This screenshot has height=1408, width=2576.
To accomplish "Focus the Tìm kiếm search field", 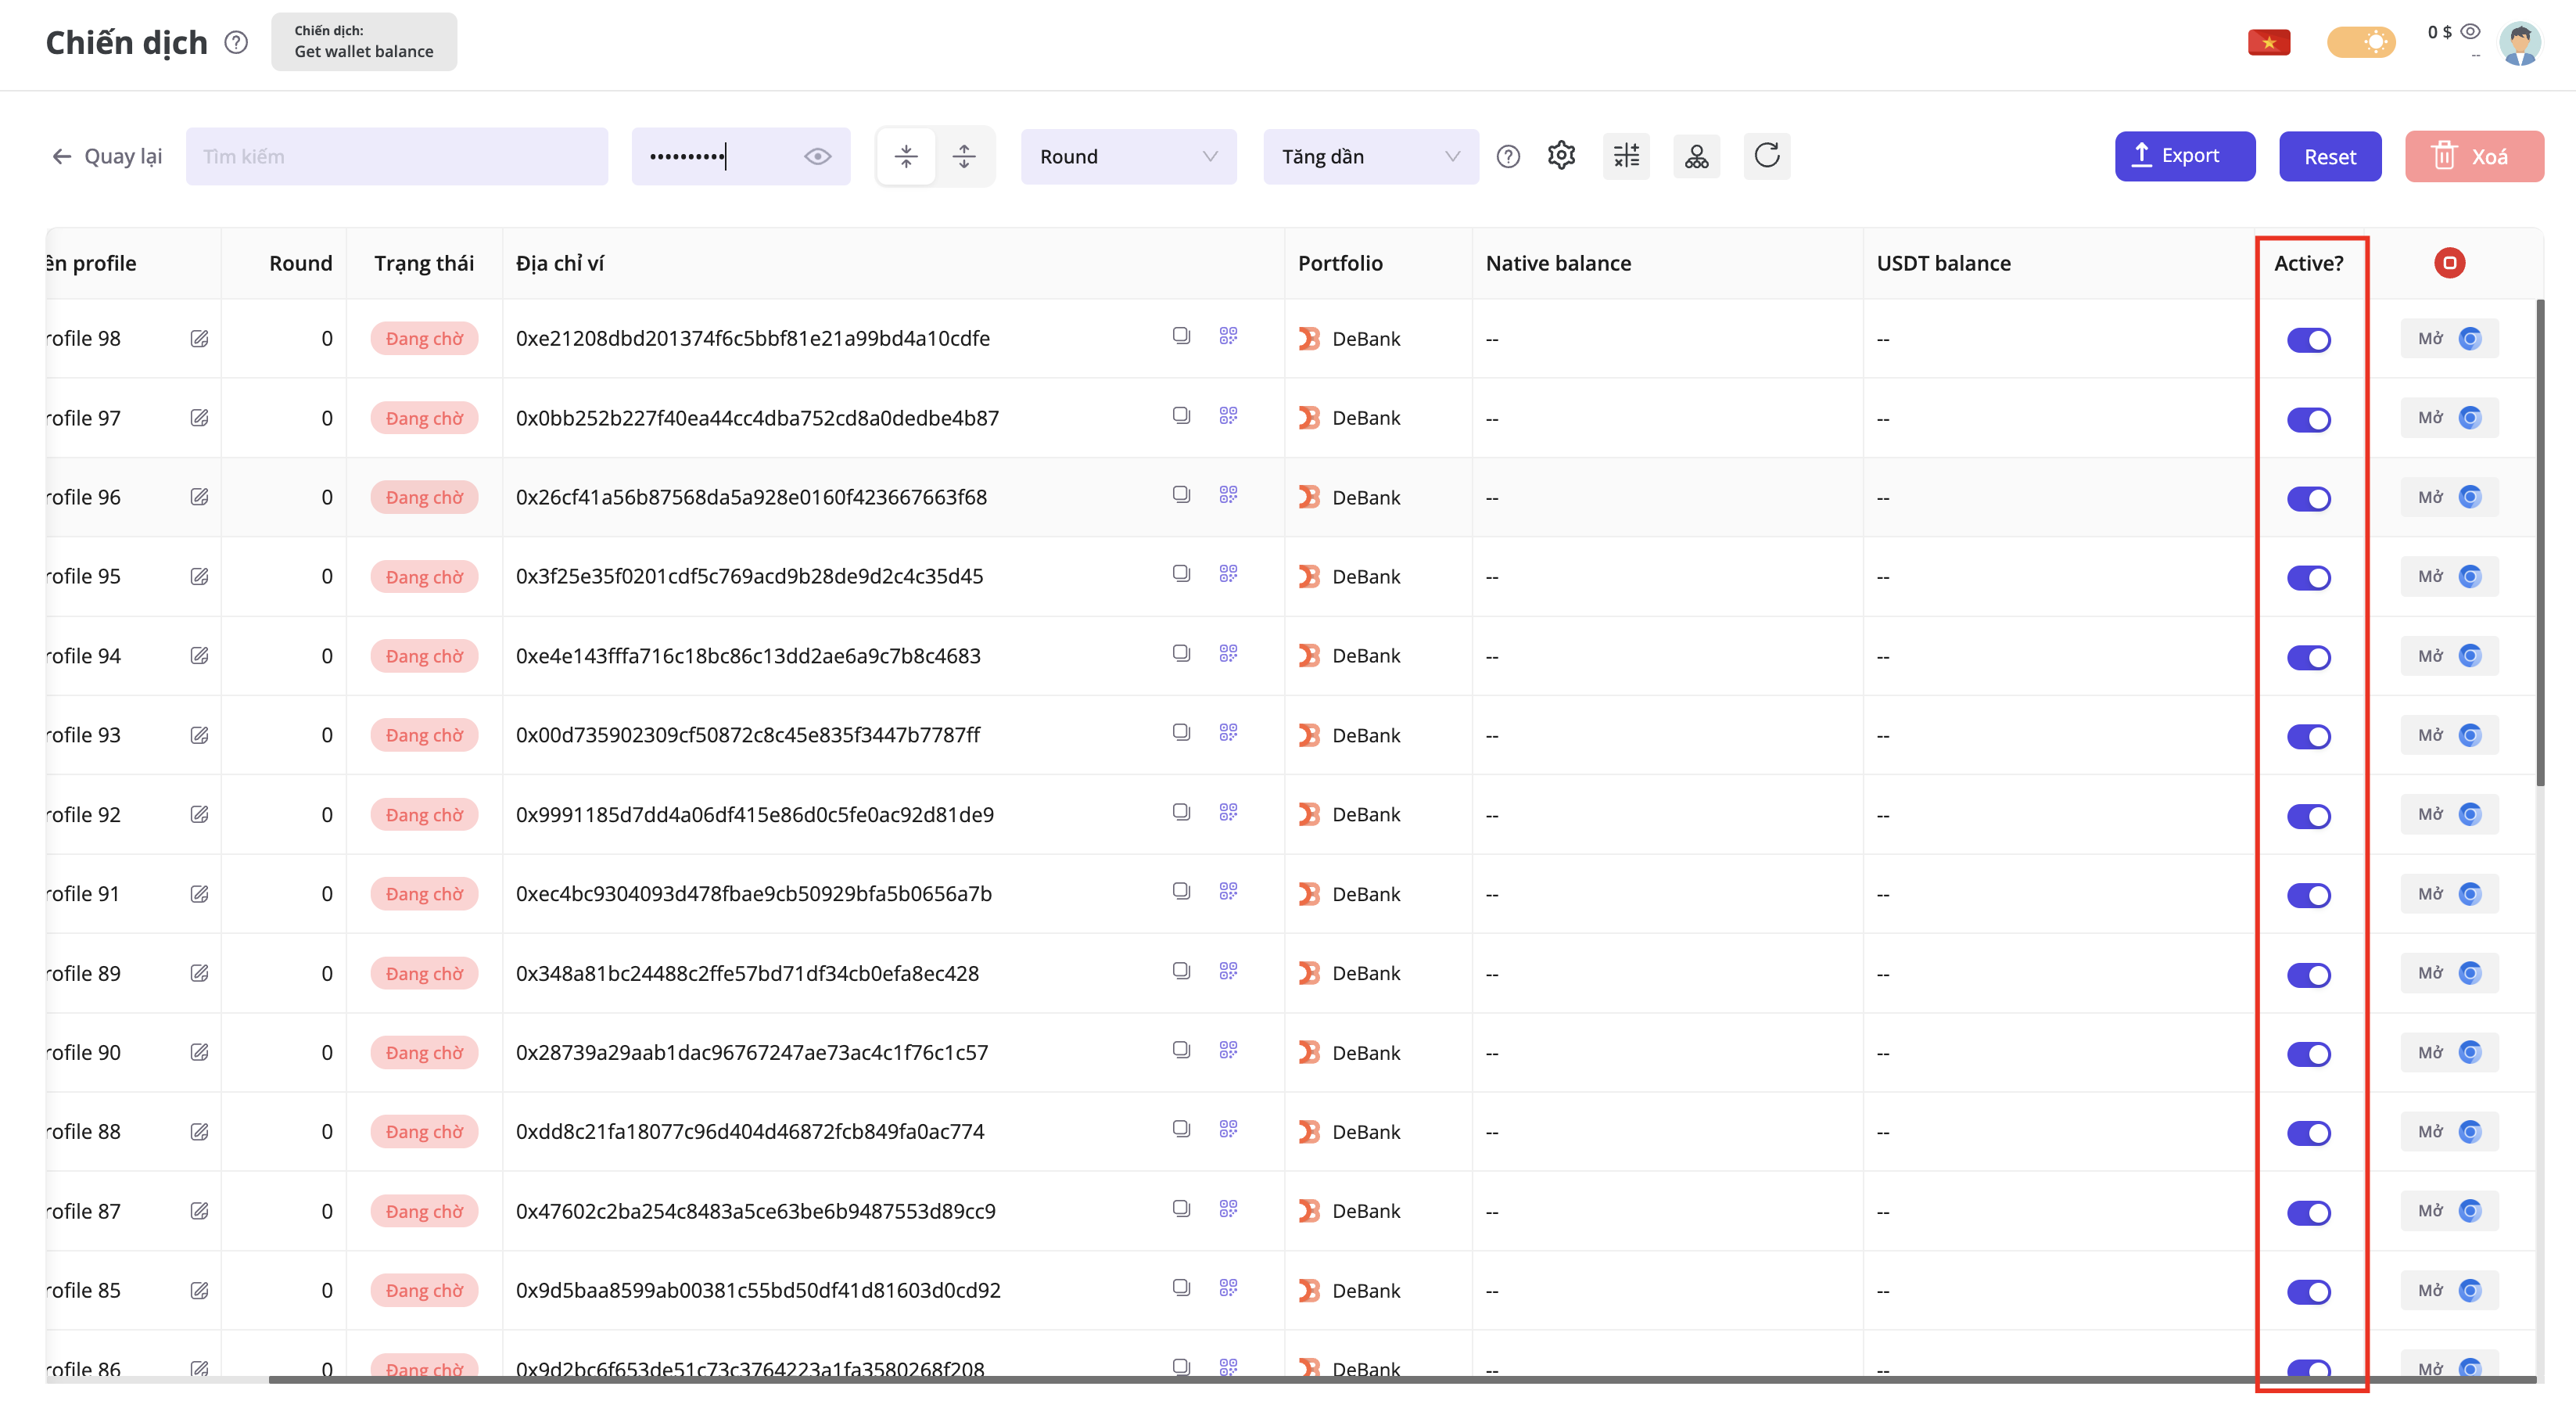I will (x=396, y=156).
